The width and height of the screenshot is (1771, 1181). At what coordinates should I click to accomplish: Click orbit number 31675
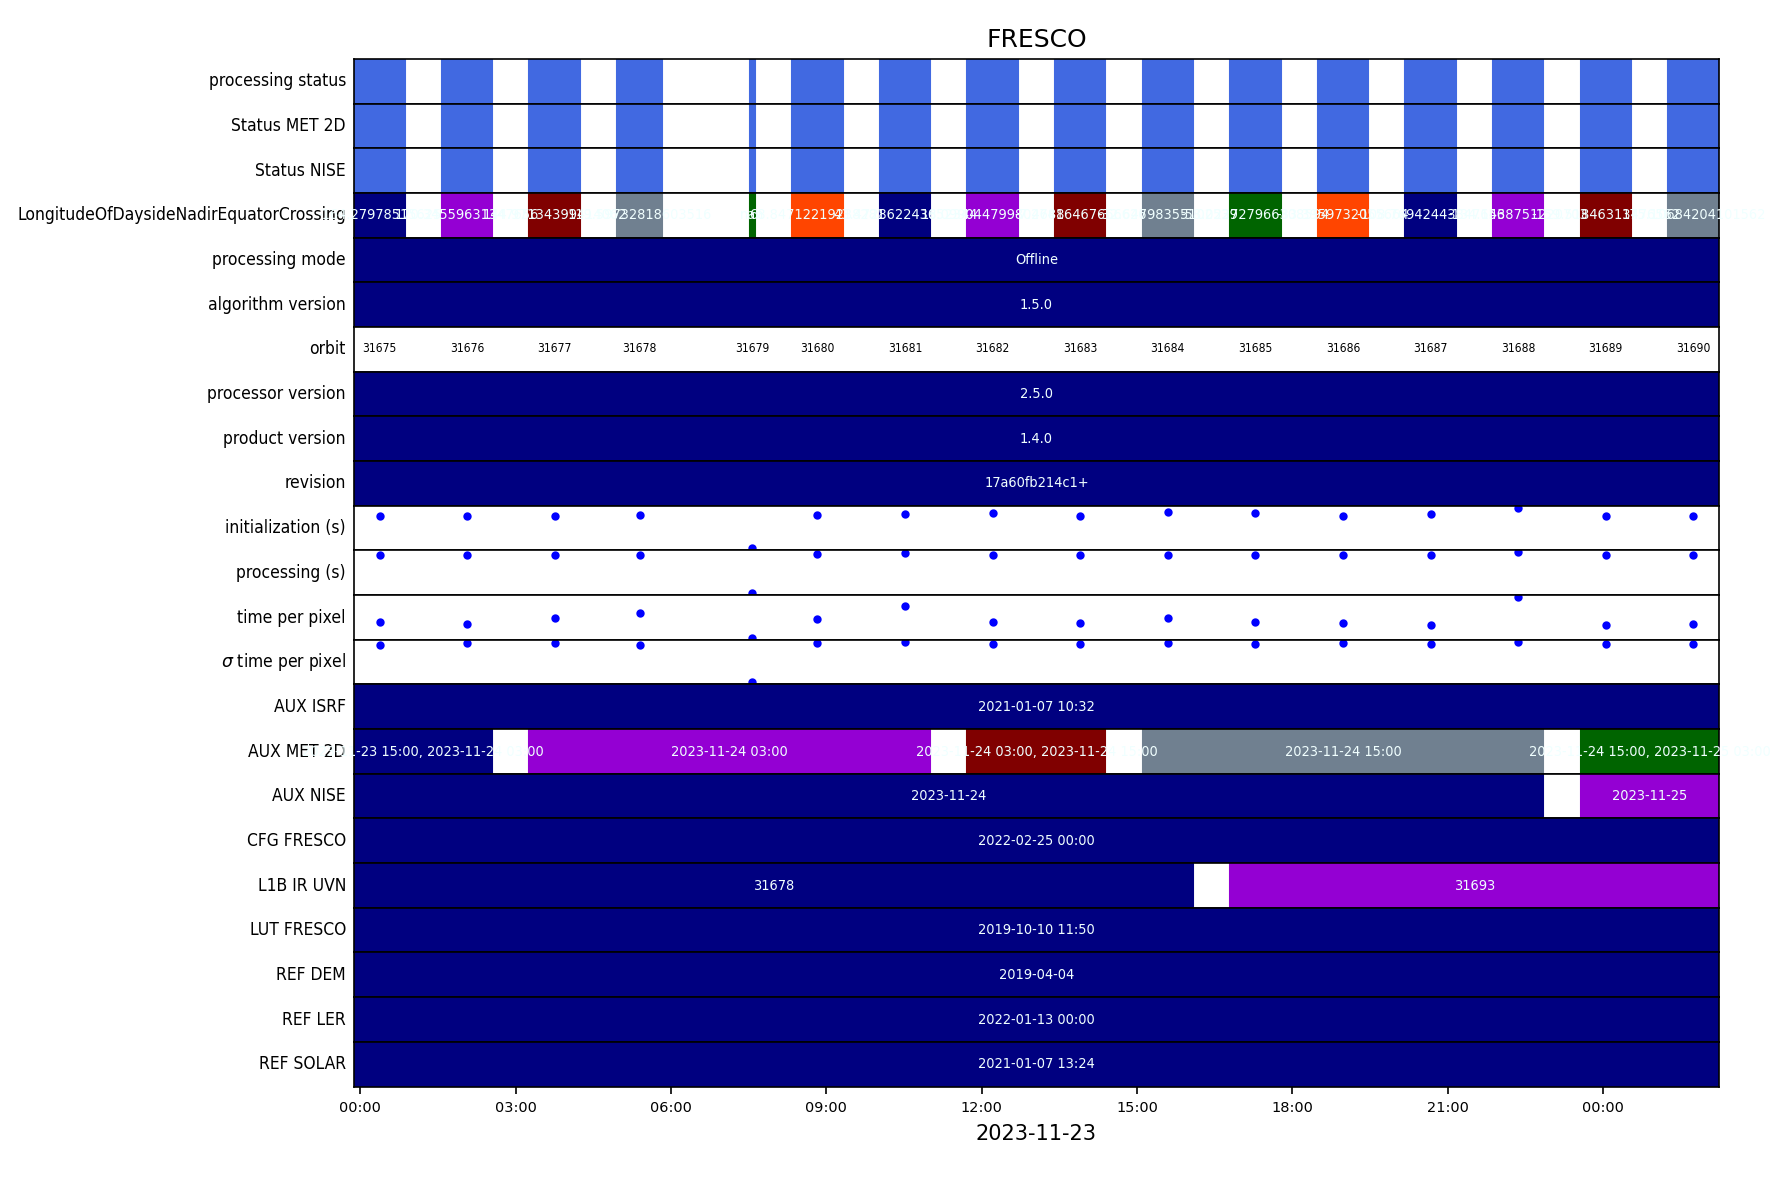coord(379,348)
